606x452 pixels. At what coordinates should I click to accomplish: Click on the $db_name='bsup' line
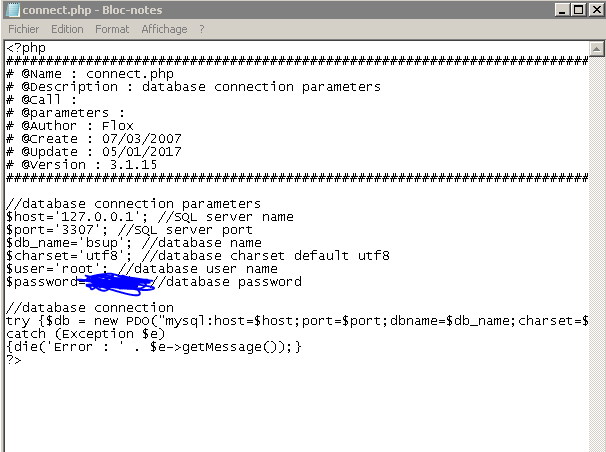click(x=134, y=243)
